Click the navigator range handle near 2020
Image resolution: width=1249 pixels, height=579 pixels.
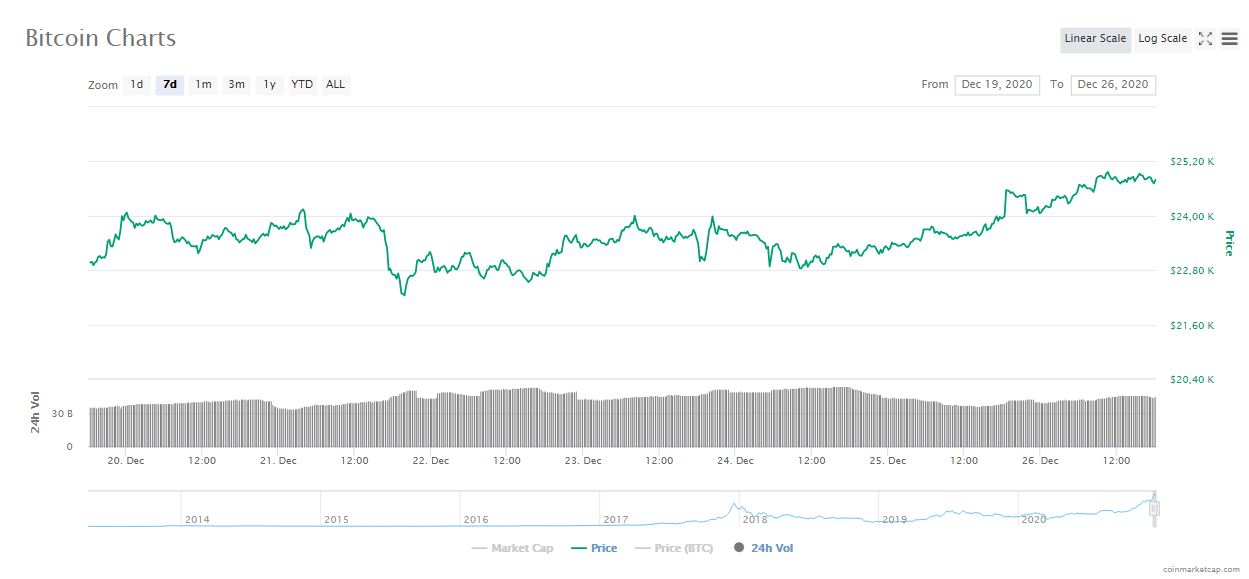1153,509
